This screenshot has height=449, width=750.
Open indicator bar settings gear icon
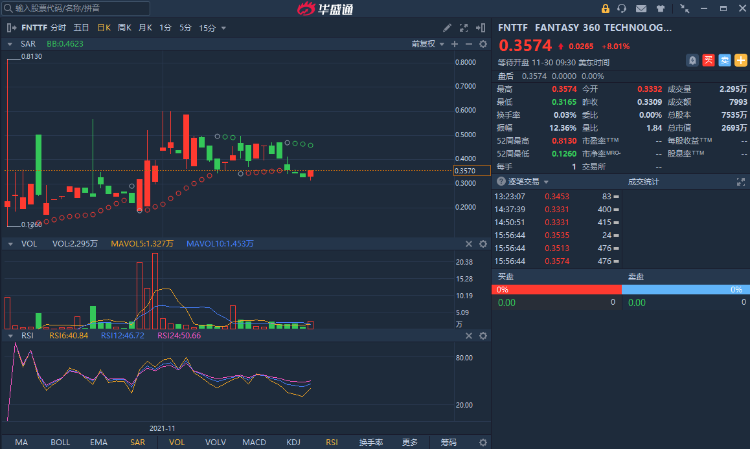click(x=483, y=442)
